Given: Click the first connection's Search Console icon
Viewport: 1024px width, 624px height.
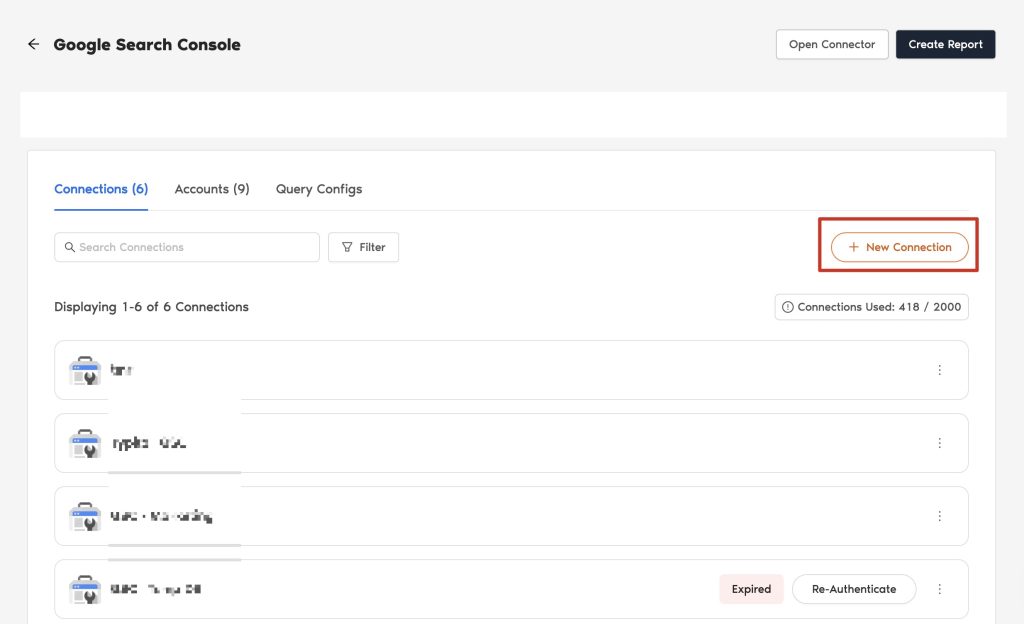Looking at the screenshot, I should (x=85, y=371).
